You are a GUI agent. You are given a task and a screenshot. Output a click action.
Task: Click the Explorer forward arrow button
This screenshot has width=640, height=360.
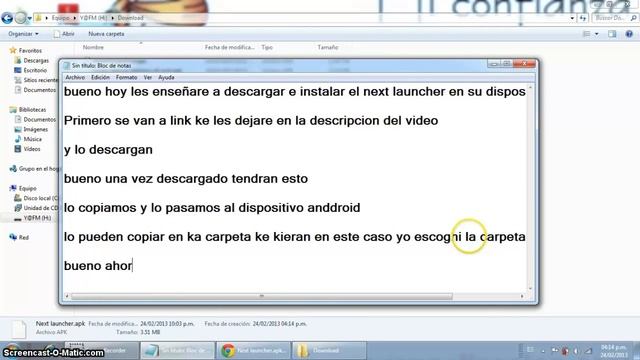20,18
